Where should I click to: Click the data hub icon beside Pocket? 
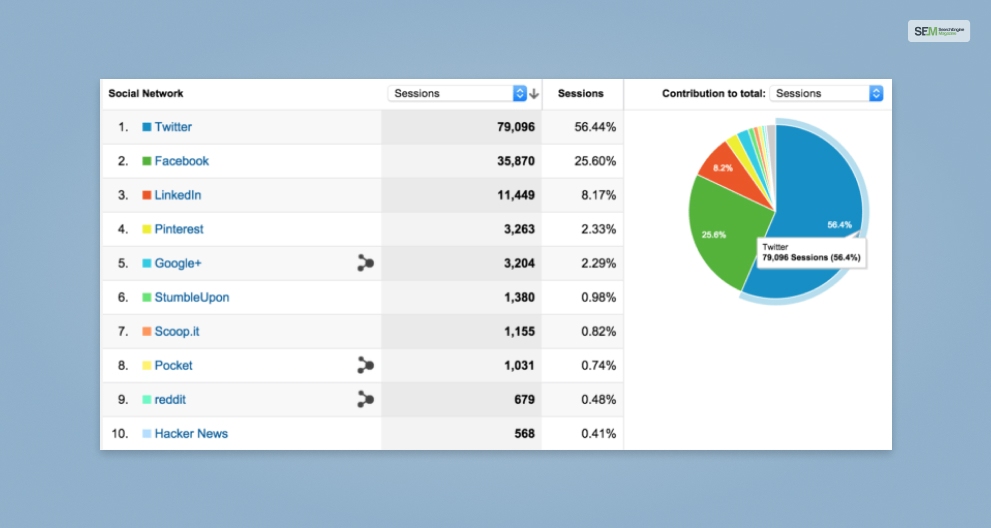(x=365, y=365)
